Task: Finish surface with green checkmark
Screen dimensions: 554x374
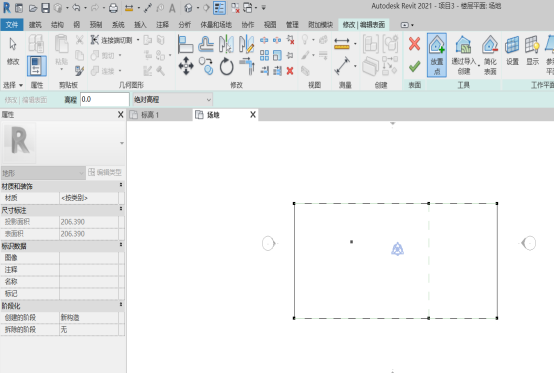Action: click(x=414, y=66)
